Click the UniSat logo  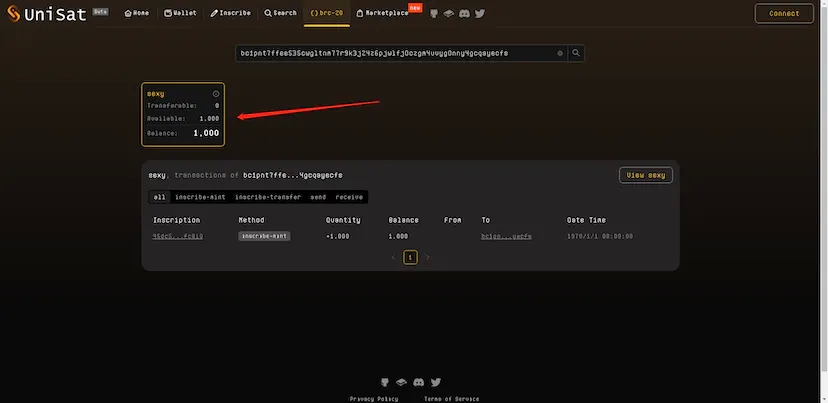(x=45, y=14)
